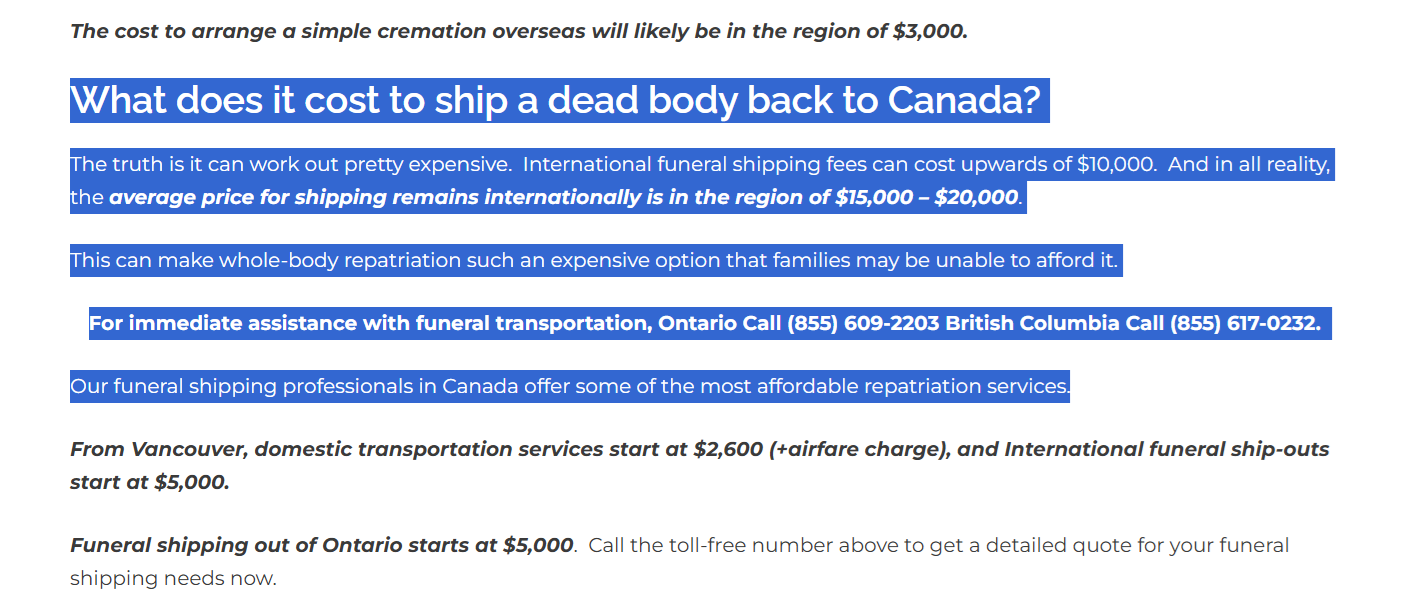The width and height of the screenshot is (1420, 601).
Task: Click the $15,000 – $20,000 price range
Action: click(926, 197)
